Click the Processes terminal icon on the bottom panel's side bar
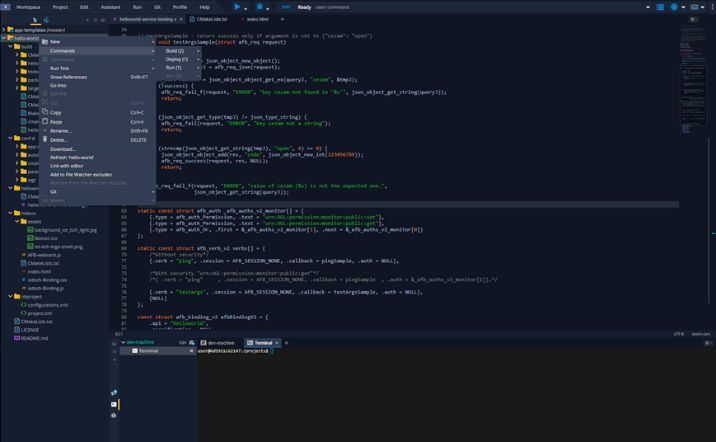716x442 pixels. tap(114, 404)
